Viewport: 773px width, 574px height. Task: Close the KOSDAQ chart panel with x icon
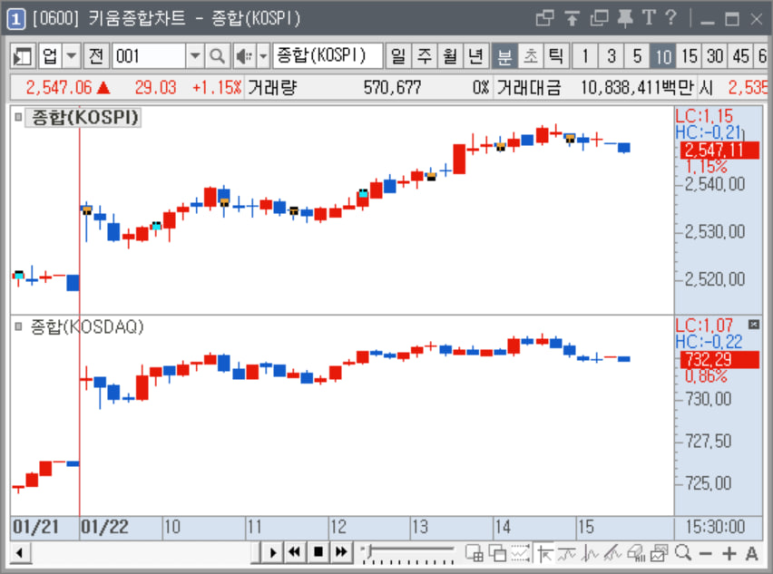753,324
